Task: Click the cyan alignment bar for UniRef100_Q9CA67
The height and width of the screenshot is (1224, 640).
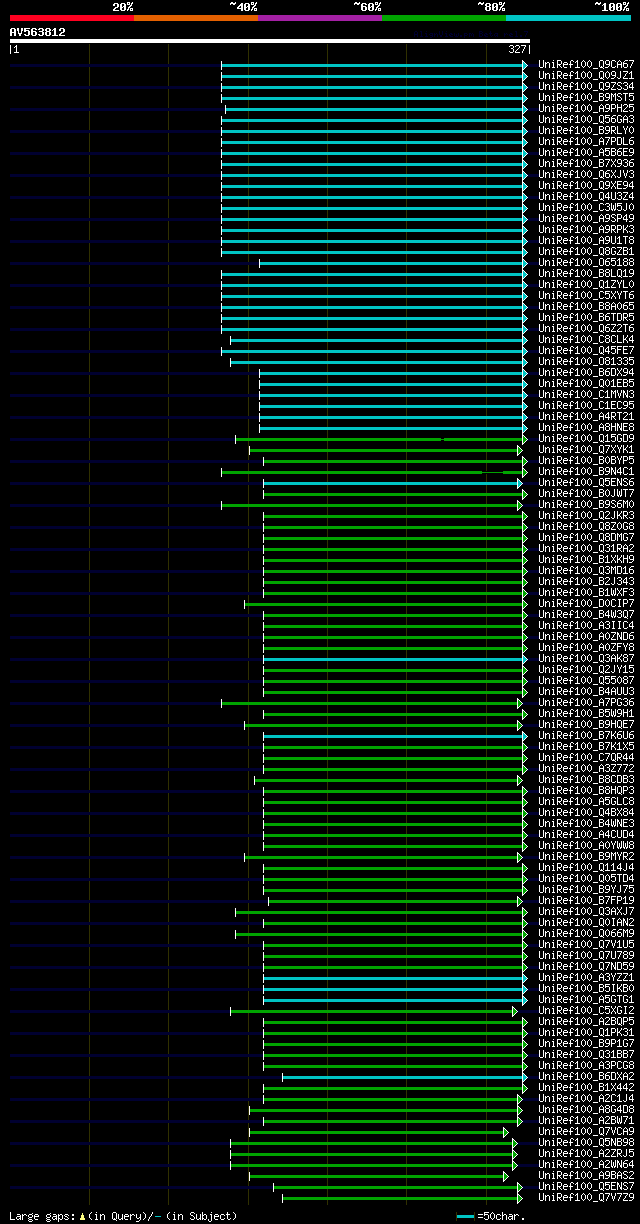Action: (x=374, y=65)
